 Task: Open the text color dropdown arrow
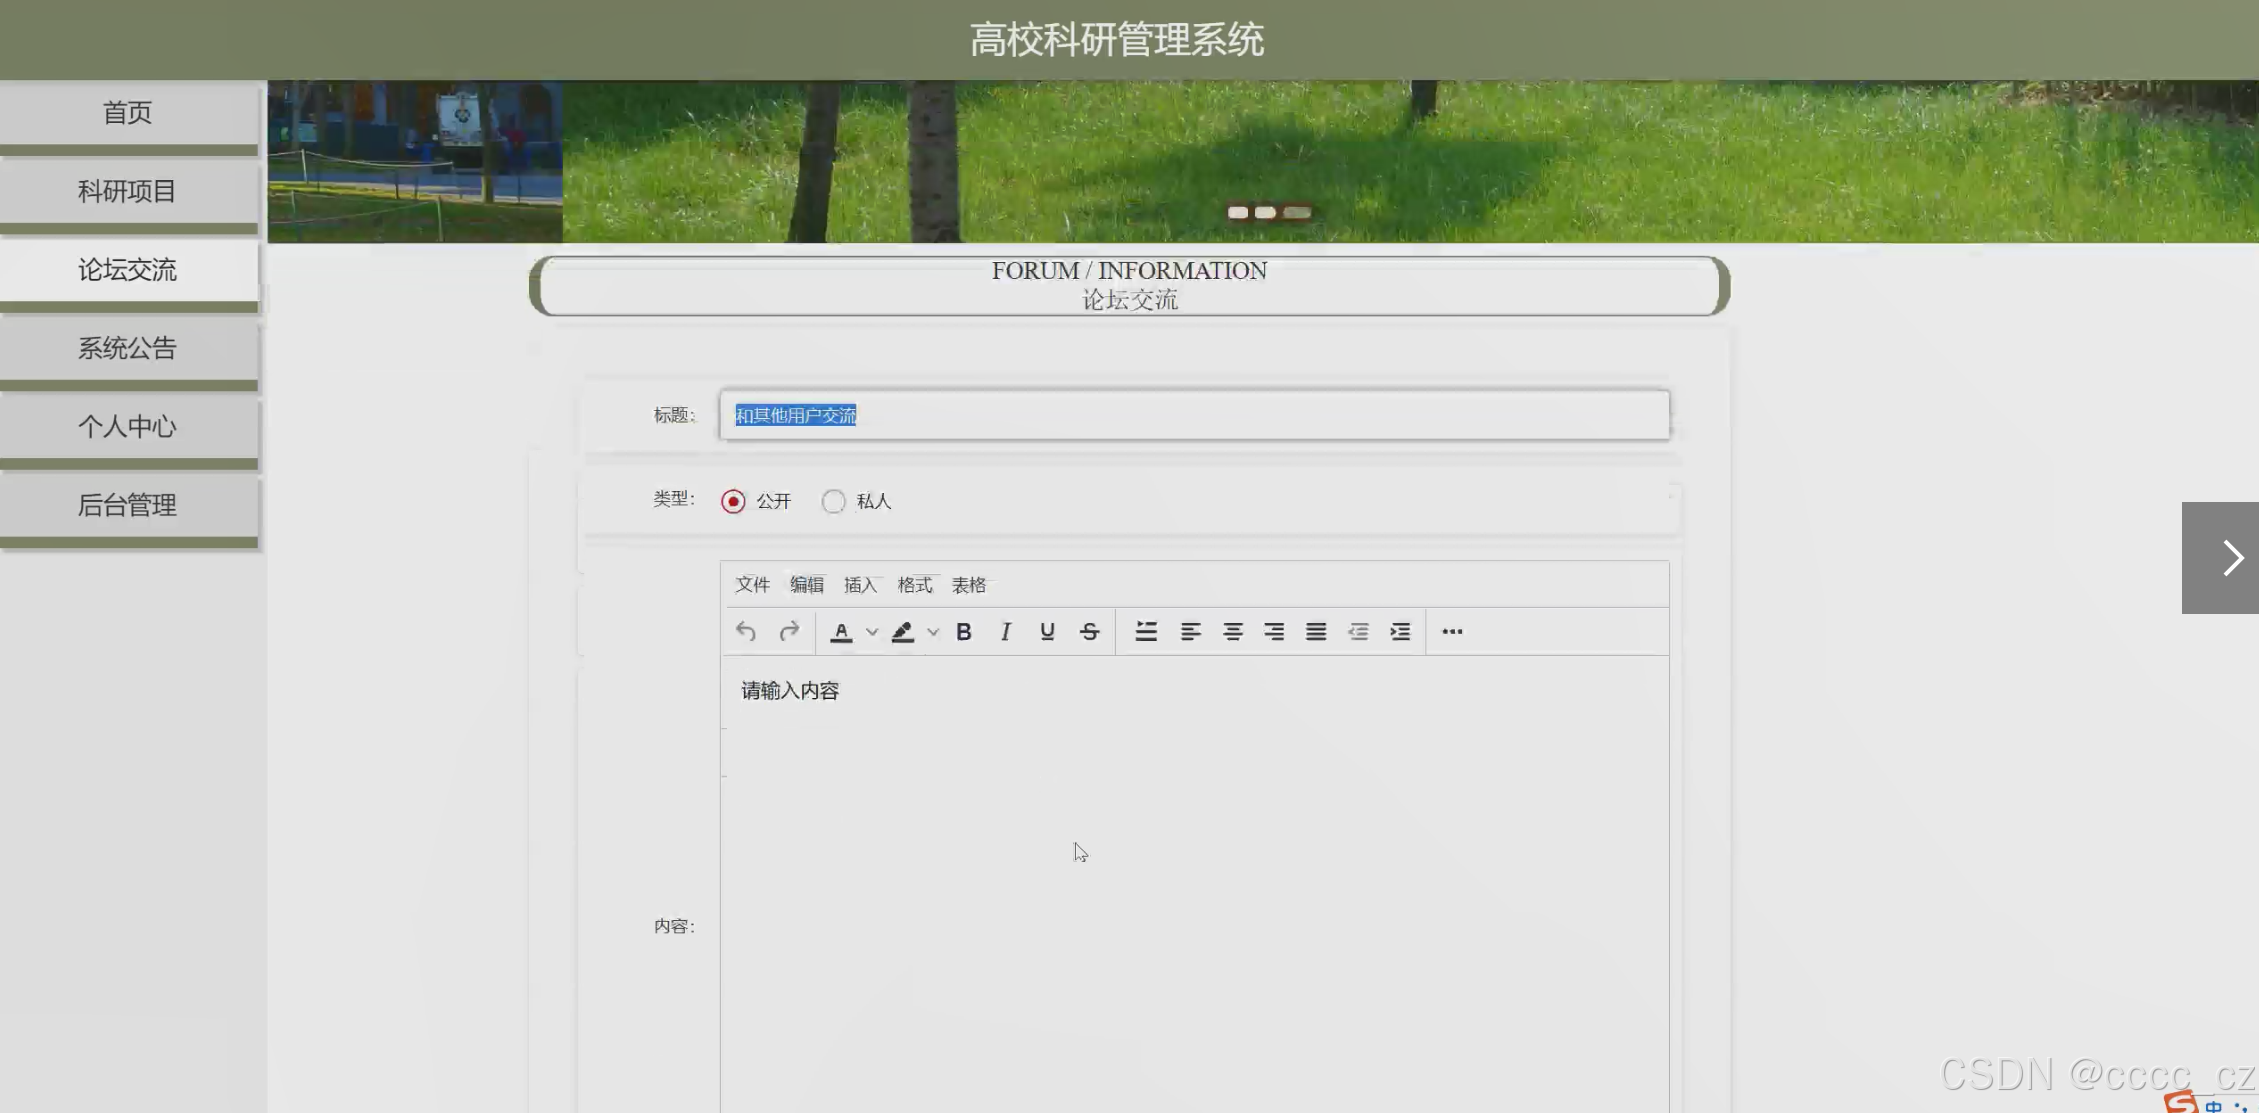pos(872,631)
